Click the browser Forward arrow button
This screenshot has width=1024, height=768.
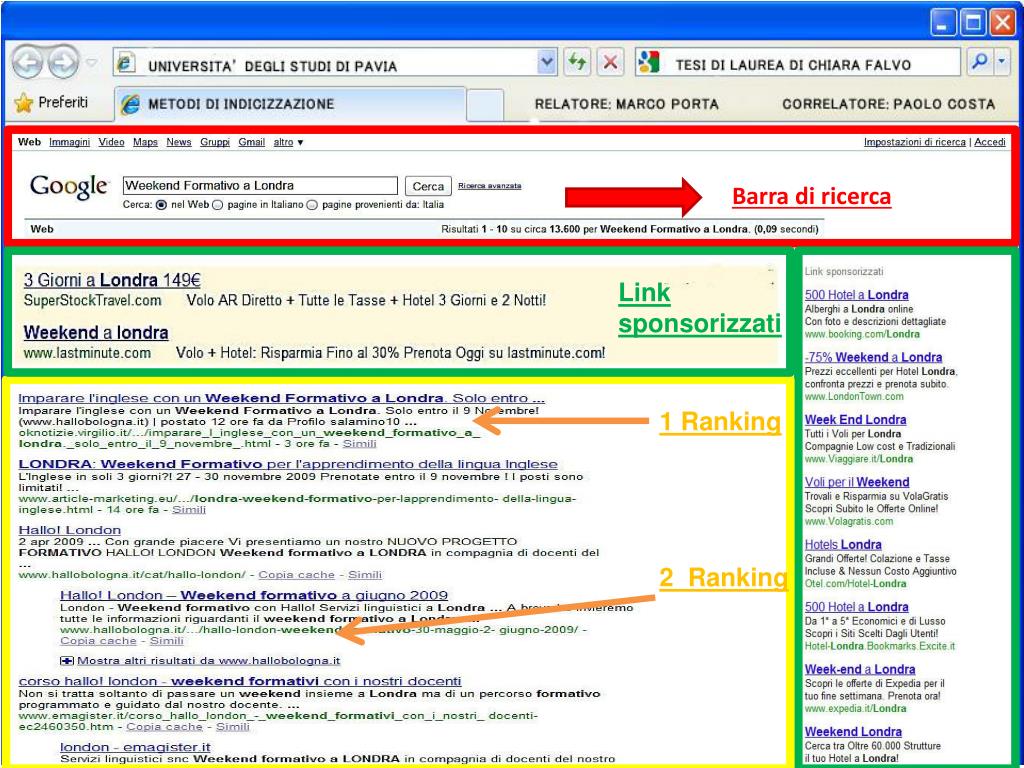[63, 63]
